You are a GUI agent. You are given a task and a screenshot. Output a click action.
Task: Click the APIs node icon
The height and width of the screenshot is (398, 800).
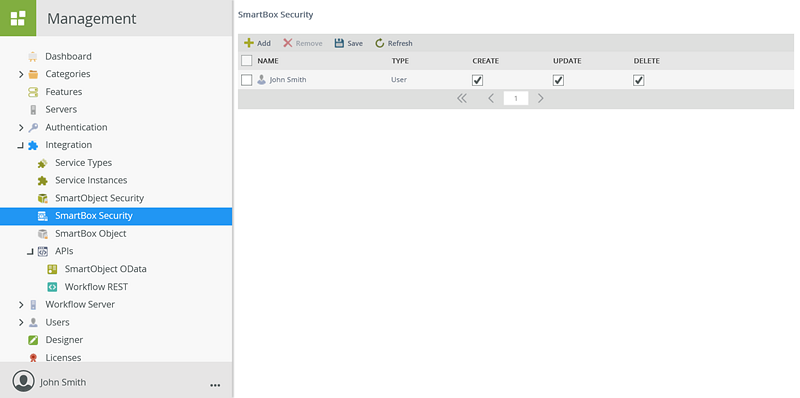coord(43,251)
